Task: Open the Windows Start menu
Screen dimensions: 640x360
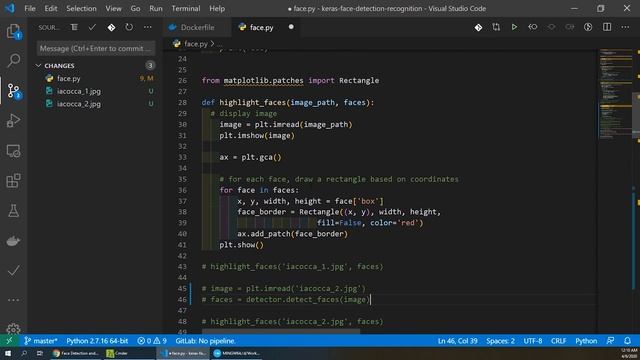Action: coord(8,353)
